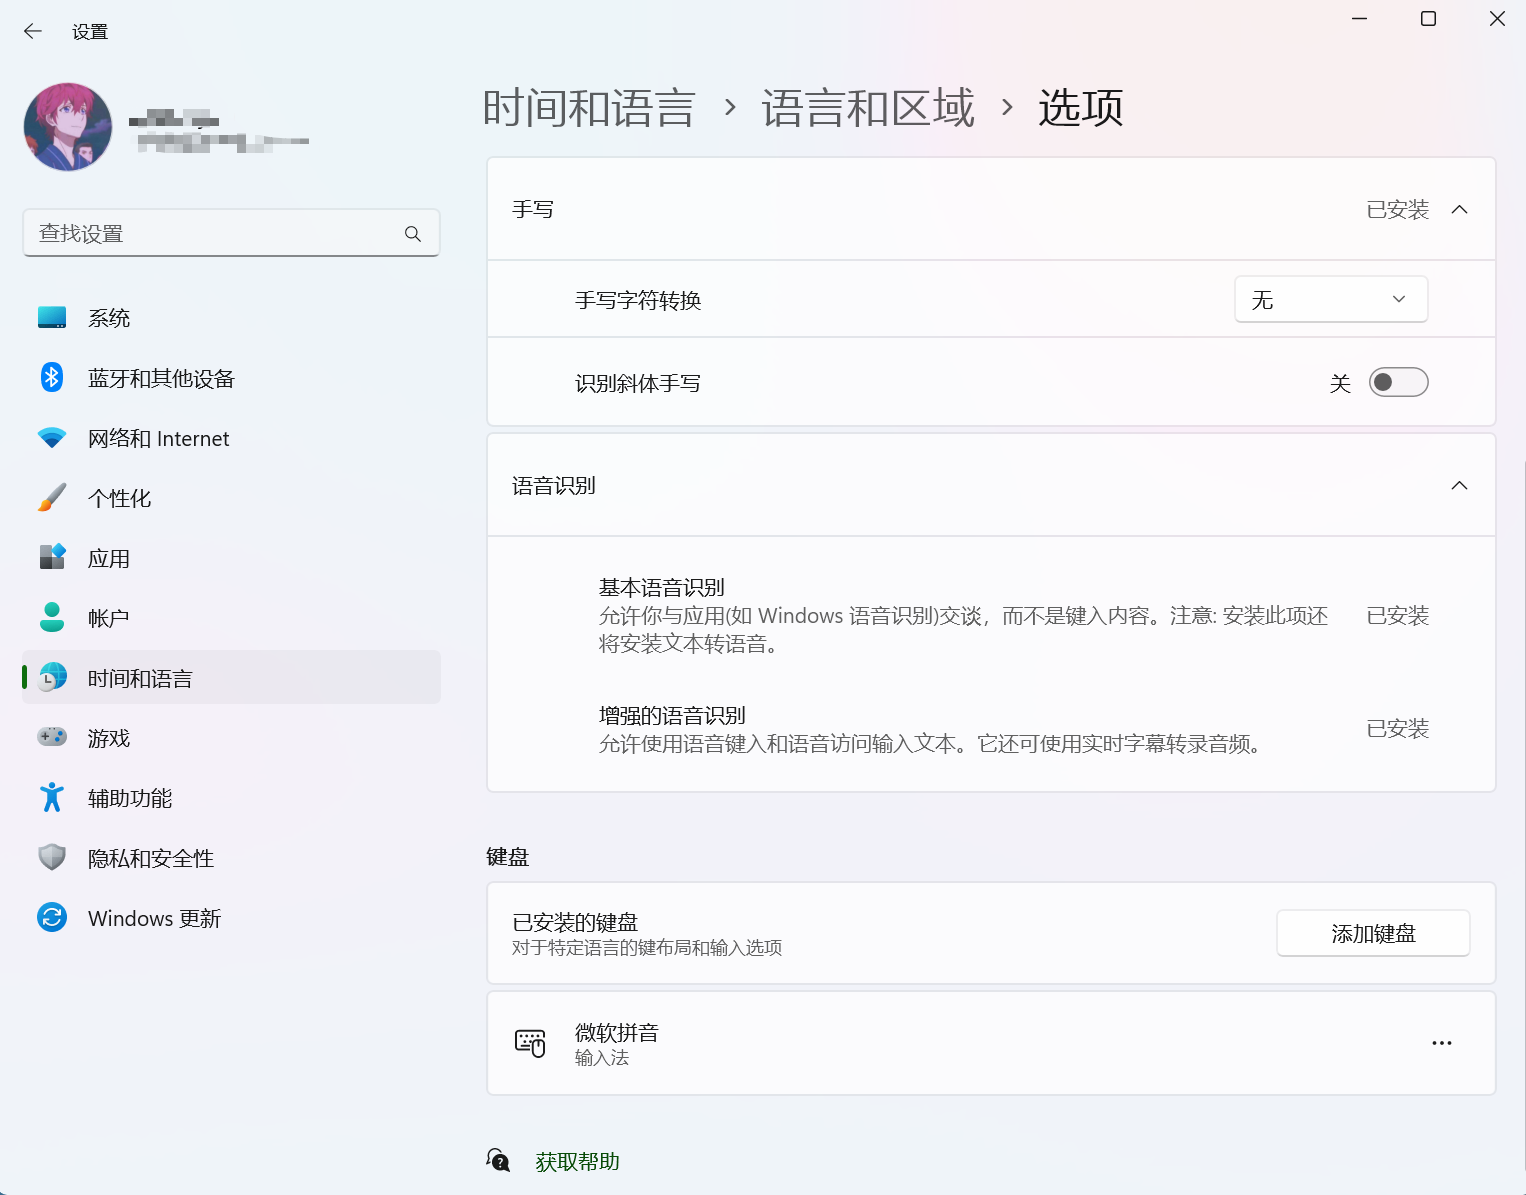Screen dimensions: 1526x1195
Task: Click the search magnifier icon
Action: point(413,234)
